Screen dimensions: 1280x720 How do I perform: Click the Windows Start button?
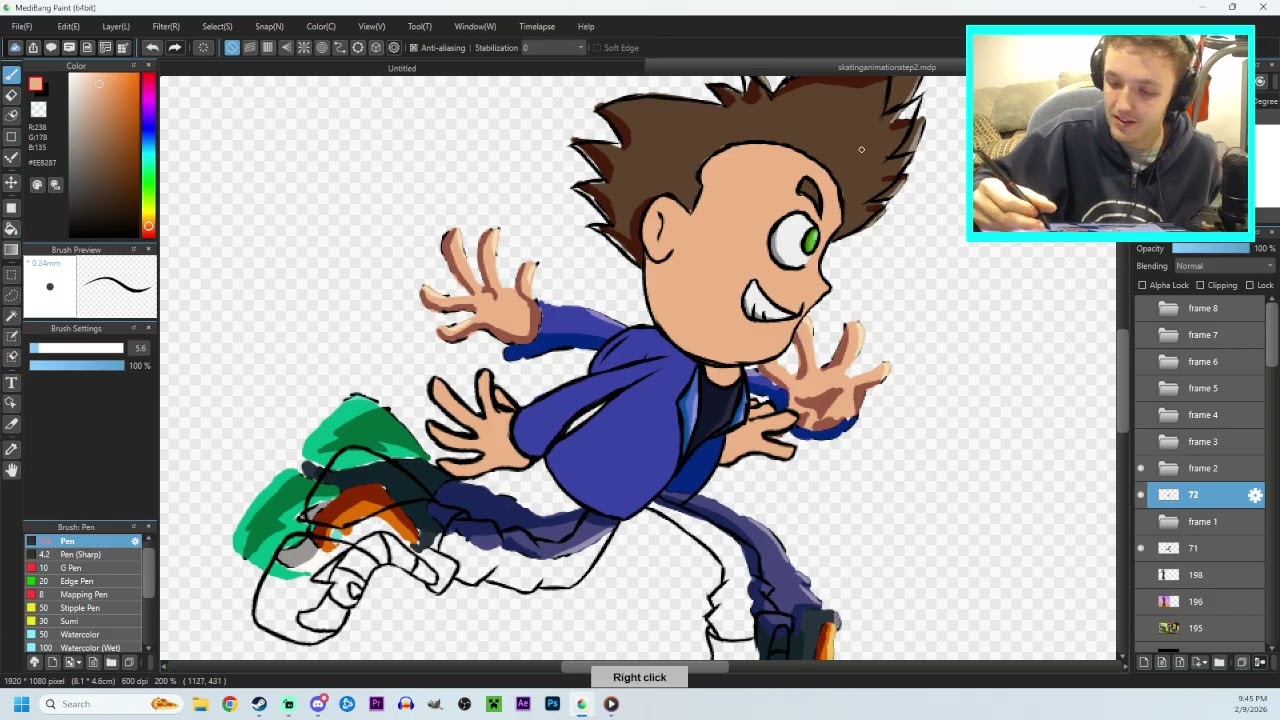pyautogui.click(x=21, y=704)
